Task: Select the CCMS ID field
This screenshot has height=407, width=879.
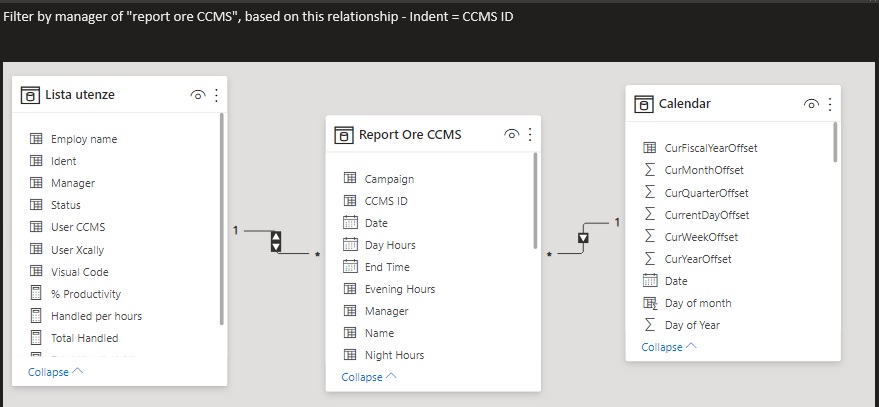Action: pyautogui.click(x=386, y=201)
